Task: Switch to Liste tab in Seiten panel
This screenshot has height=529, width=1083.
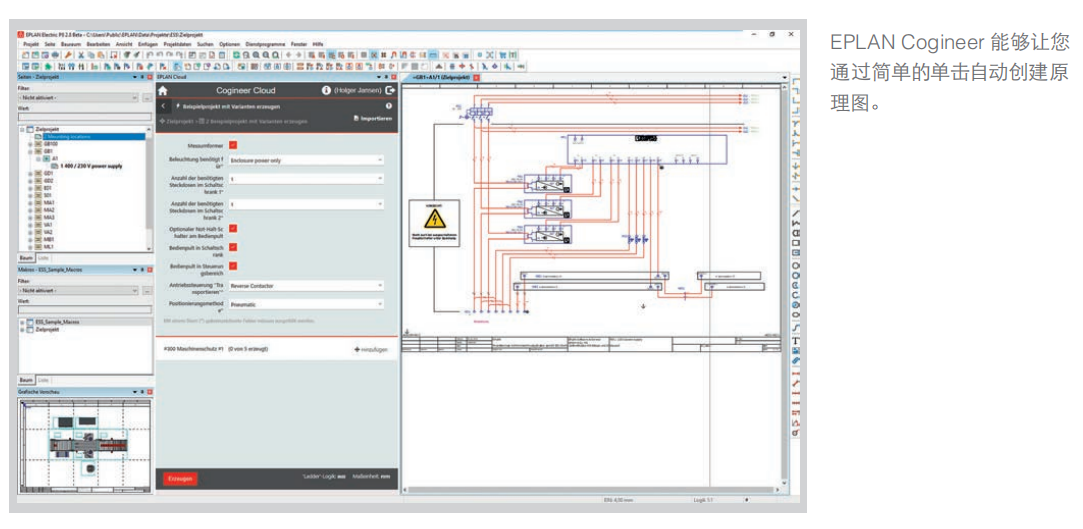Action: [43, 257]
